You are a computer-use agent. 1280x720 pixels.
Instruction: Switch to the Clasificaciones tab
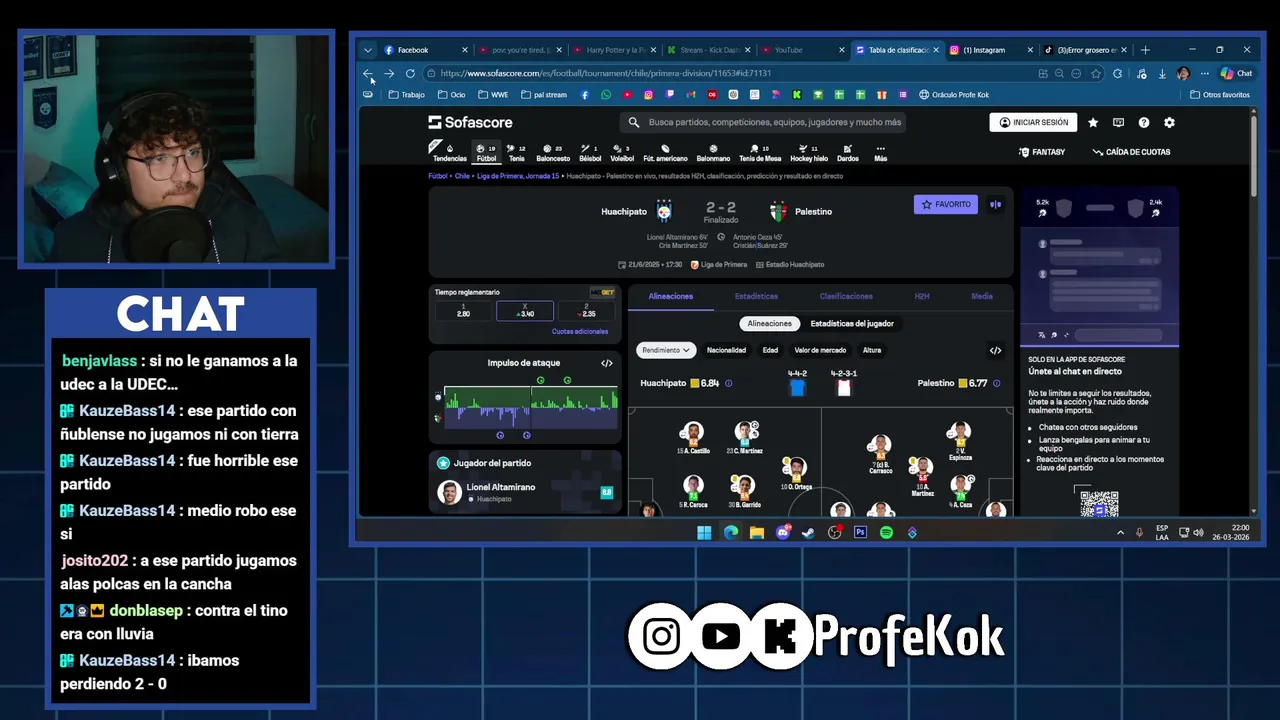pos(846,296)
